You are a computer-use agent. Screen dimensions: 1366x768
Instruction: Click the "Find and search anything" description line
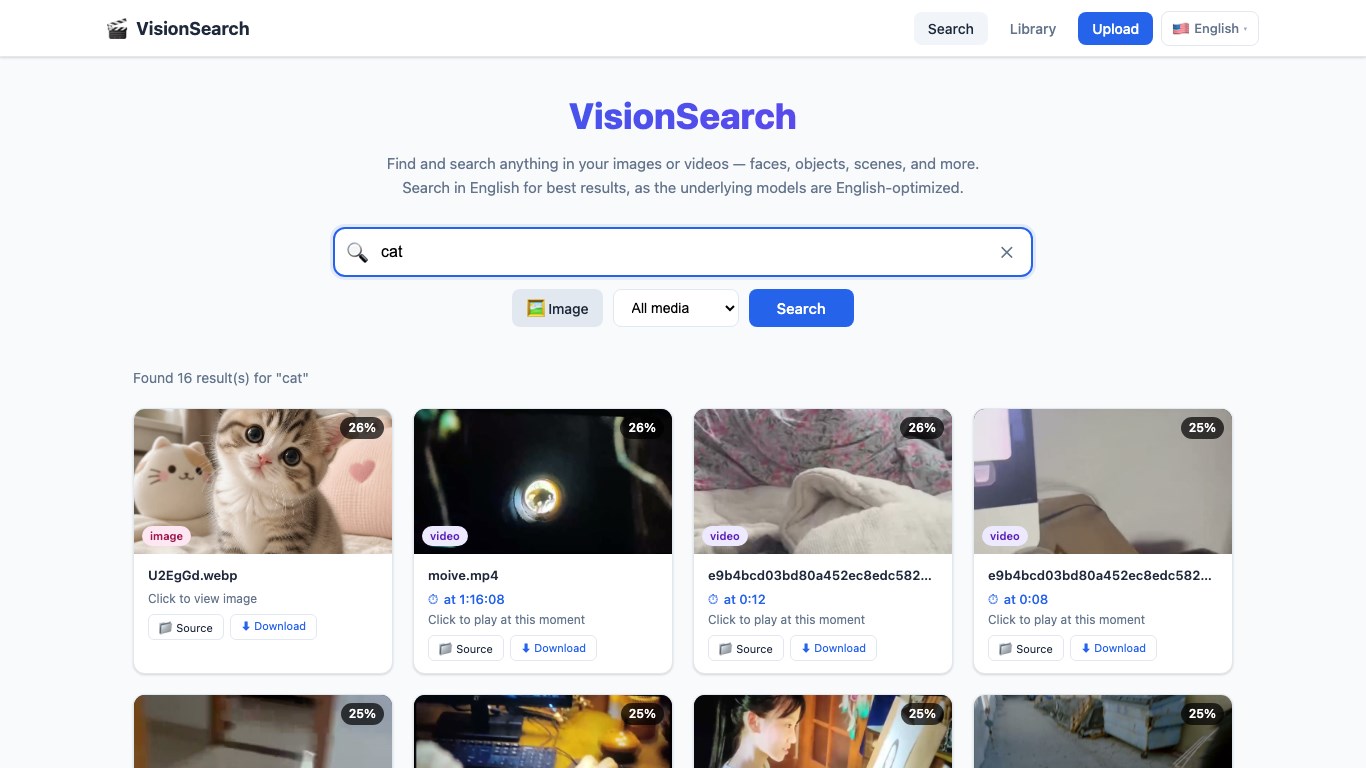click(x=683, y=163)
